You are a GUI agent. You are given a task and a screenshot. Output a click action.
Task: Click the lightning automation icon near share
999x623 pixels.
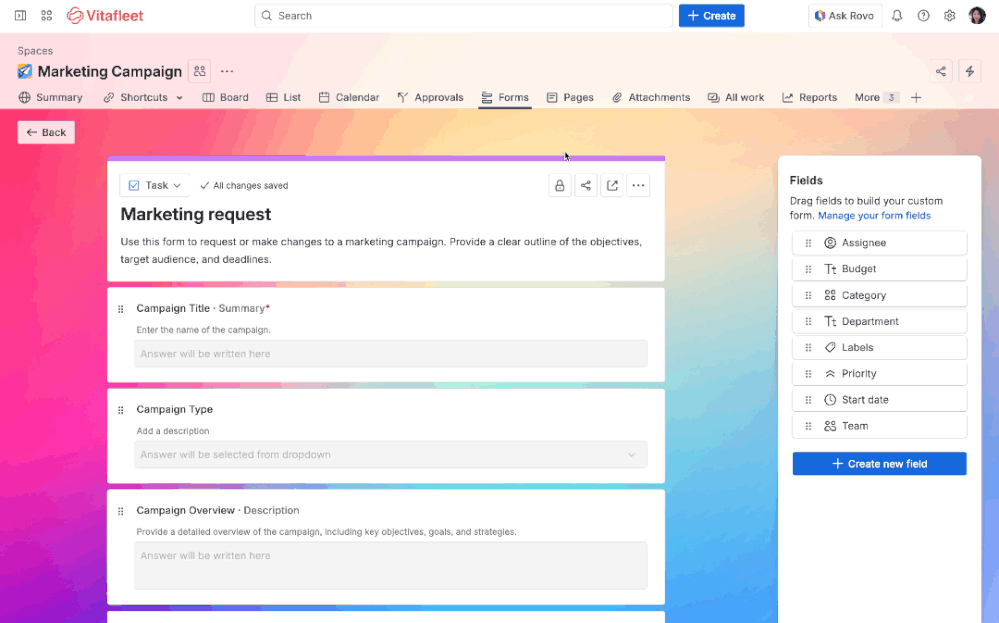point(969,71)
